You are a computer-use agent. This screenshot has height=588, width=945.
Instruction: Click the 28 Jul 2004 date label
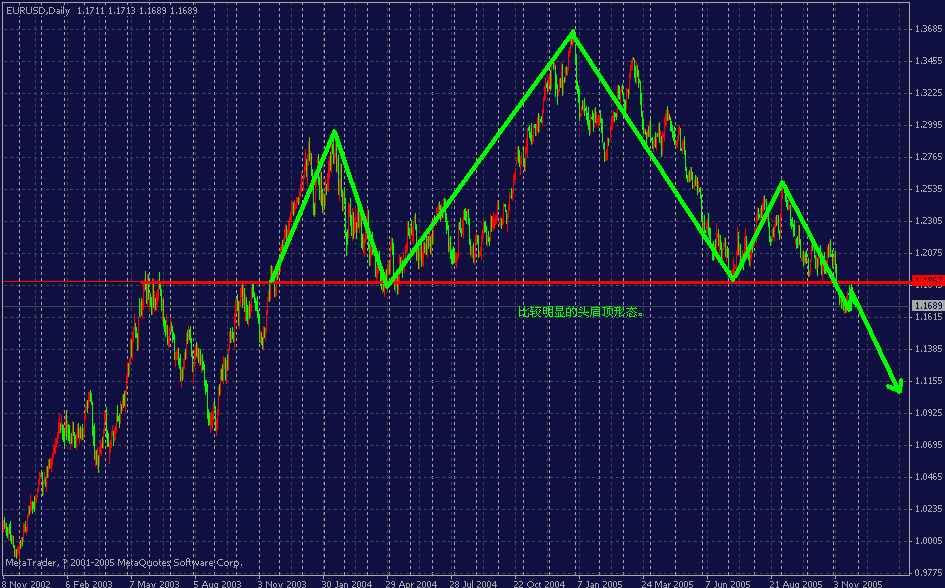[x=474, y=584]
